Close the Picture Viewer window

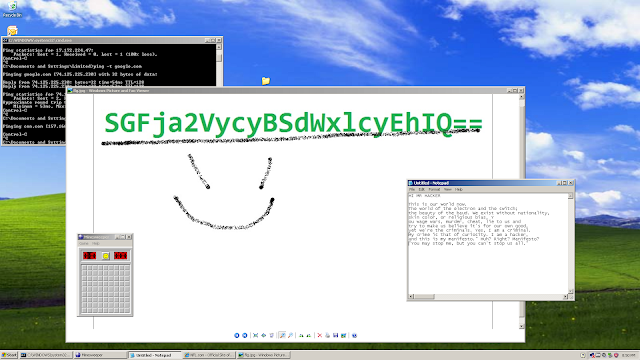521,91
